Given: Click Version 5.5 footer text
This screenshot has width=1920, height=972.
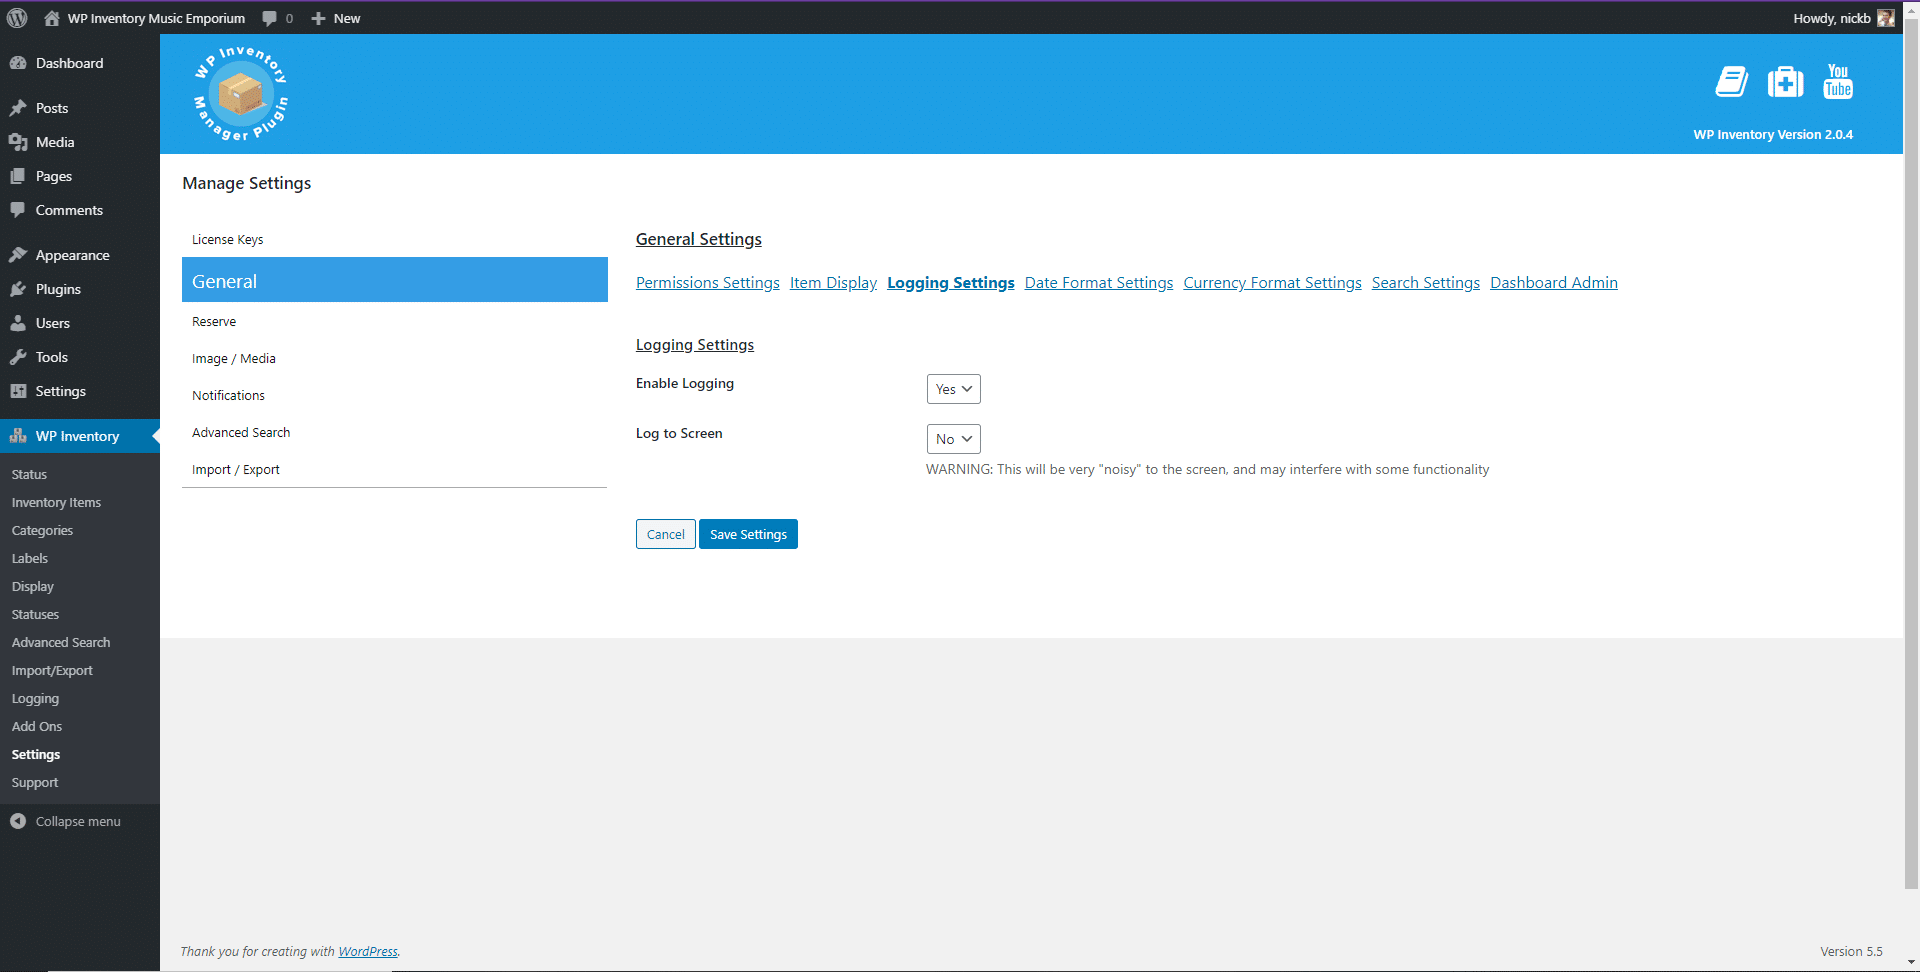Looking at the screenshot, I should tap(1851, 951).
